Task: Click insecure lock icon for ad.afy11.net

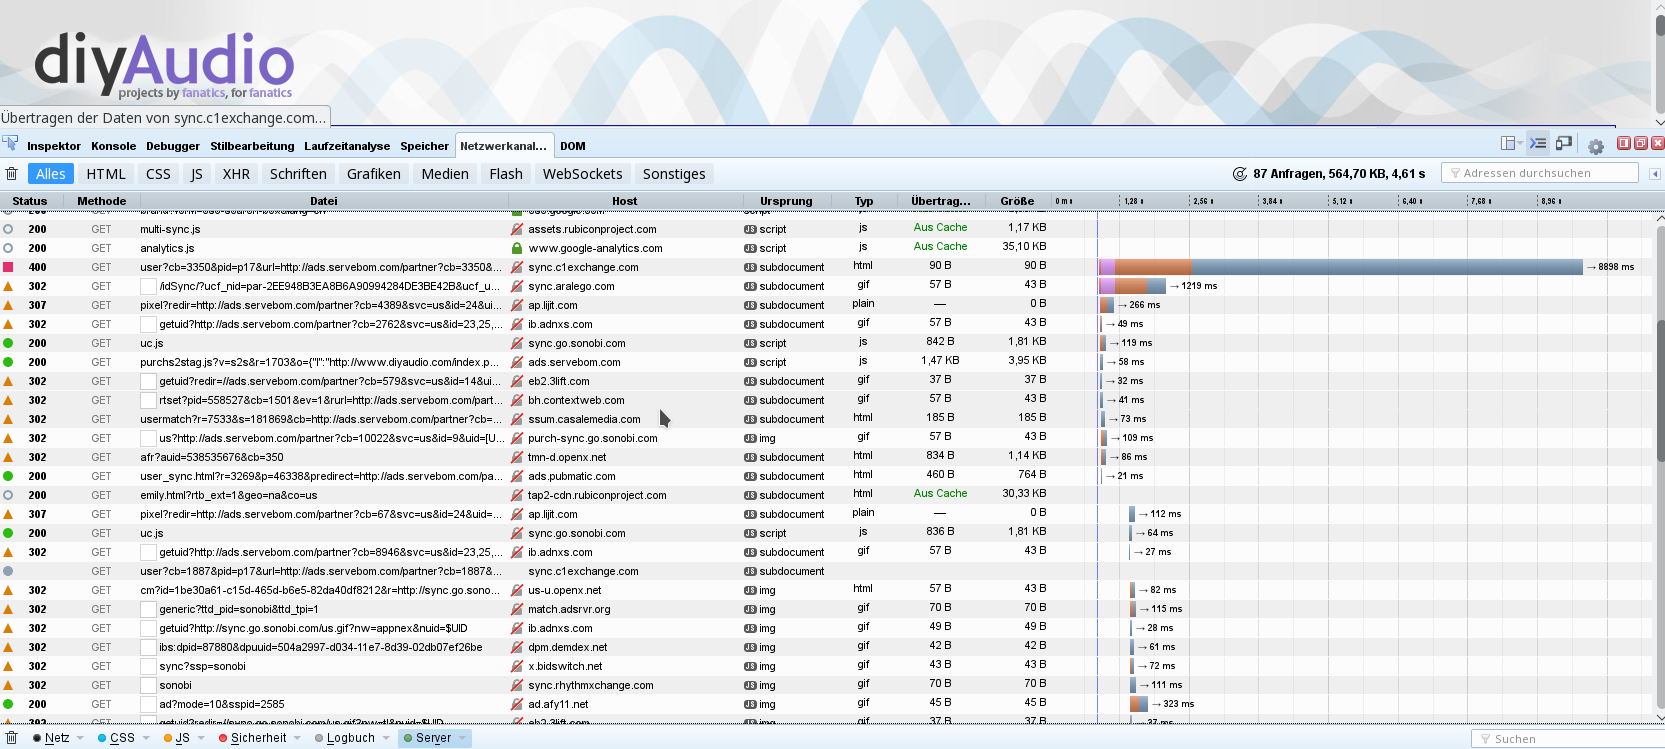Action: 517,704
